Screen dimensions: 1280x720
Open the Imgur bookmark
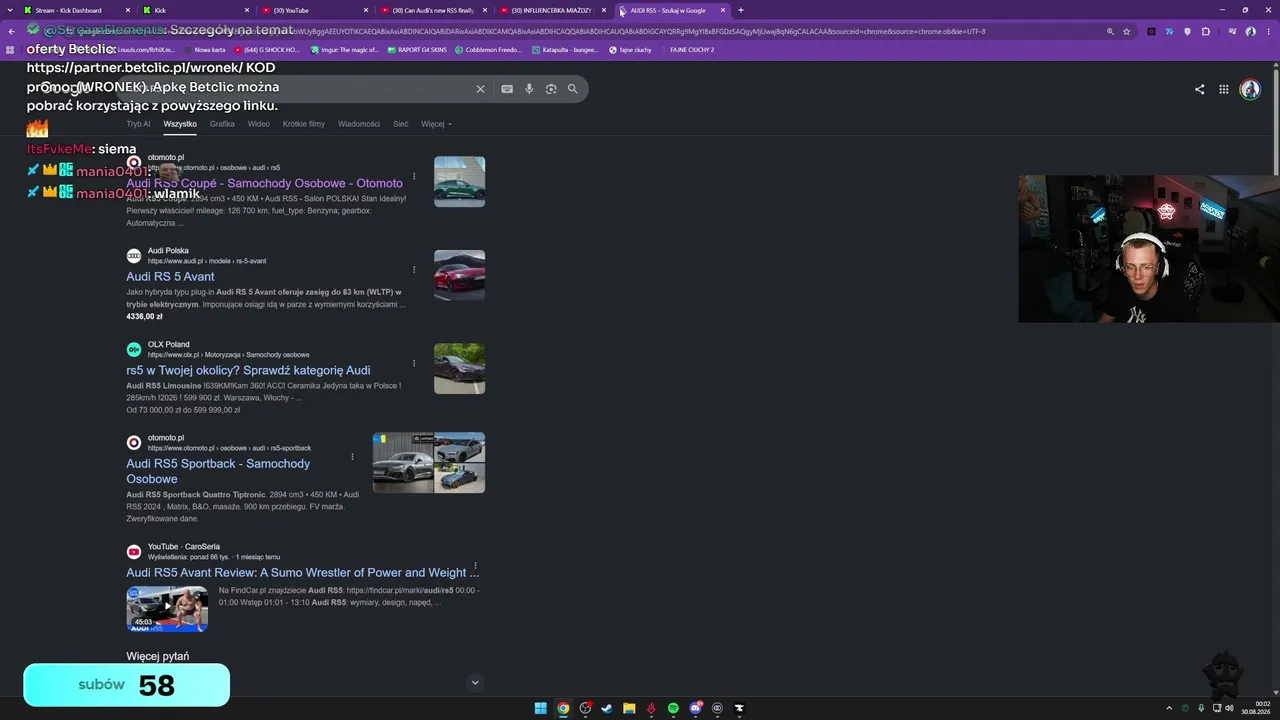click(345, 49)
